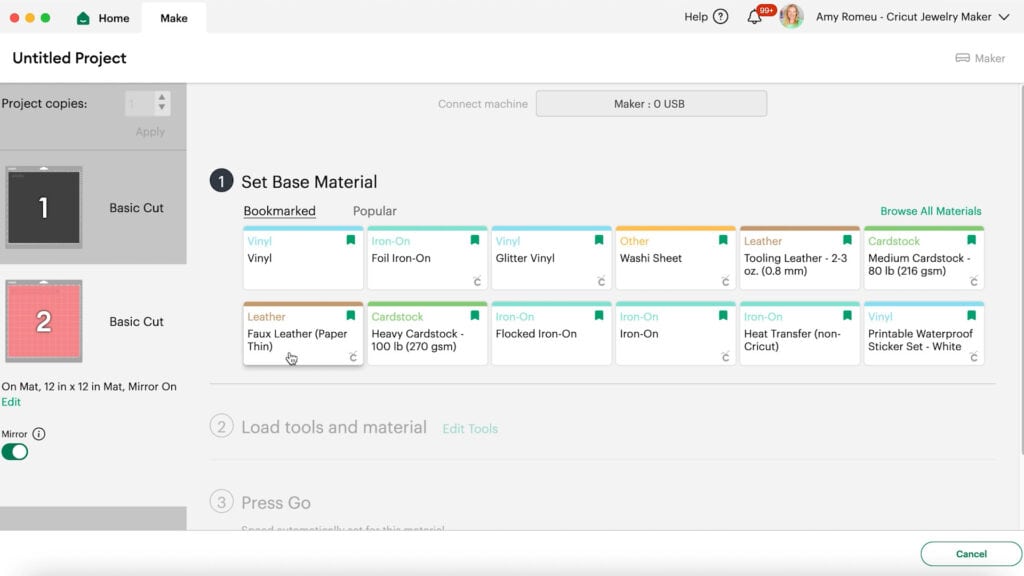Remove bookmark on Foil Iron-On card

tap(475, 240)
